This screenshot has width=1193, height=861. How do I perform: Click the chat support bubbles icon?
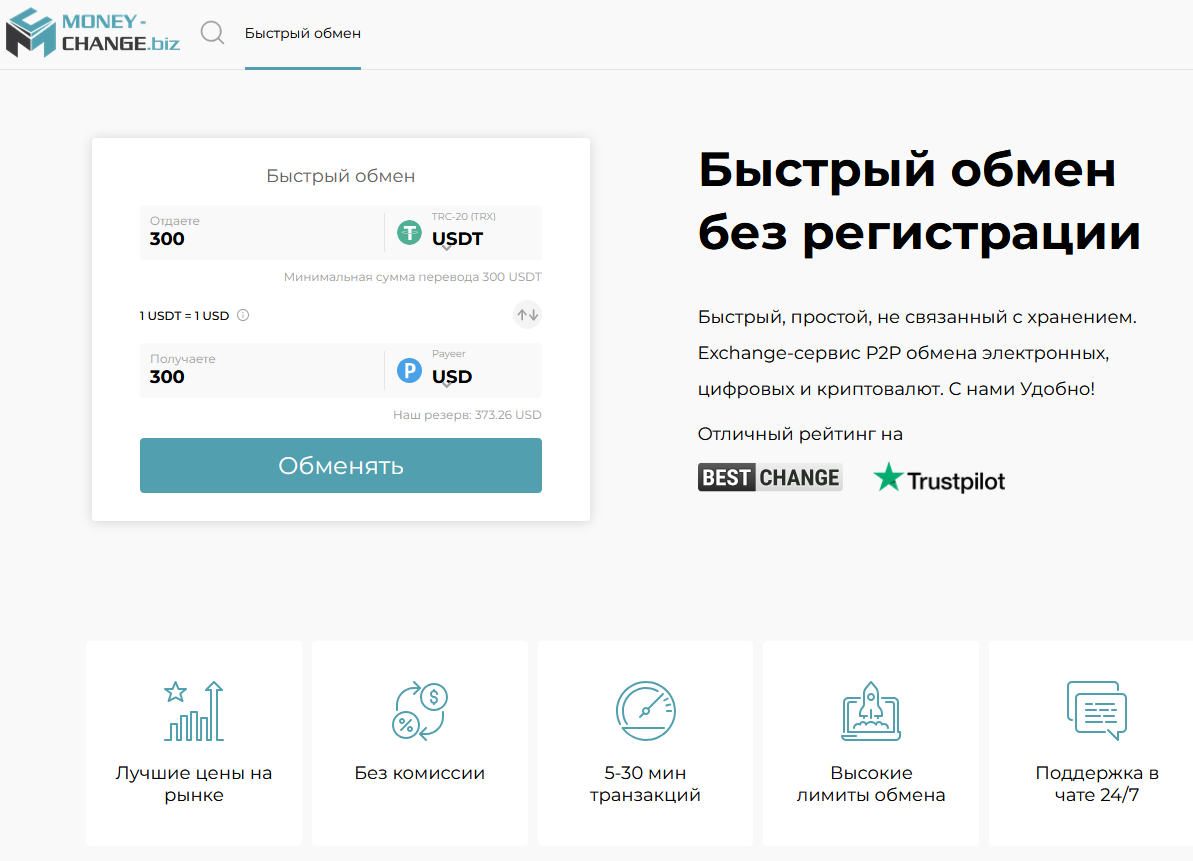1096,711
